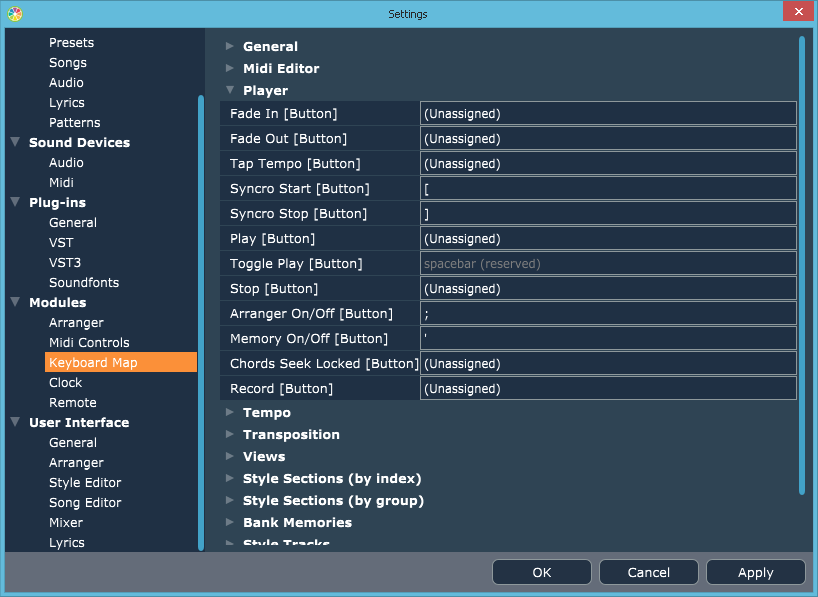
Task: Select Audio under Sound Devices
Action: point(66,163)
